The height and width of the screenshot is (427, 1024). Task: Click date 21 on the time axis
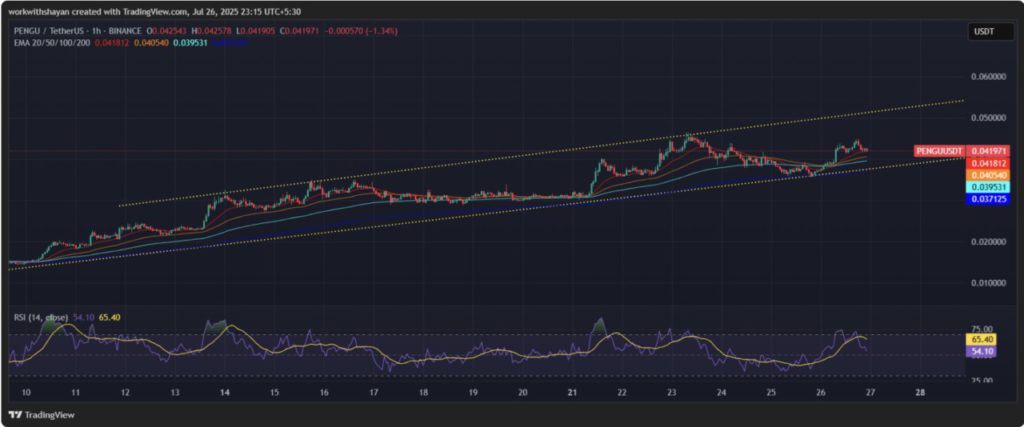[572, 394]
